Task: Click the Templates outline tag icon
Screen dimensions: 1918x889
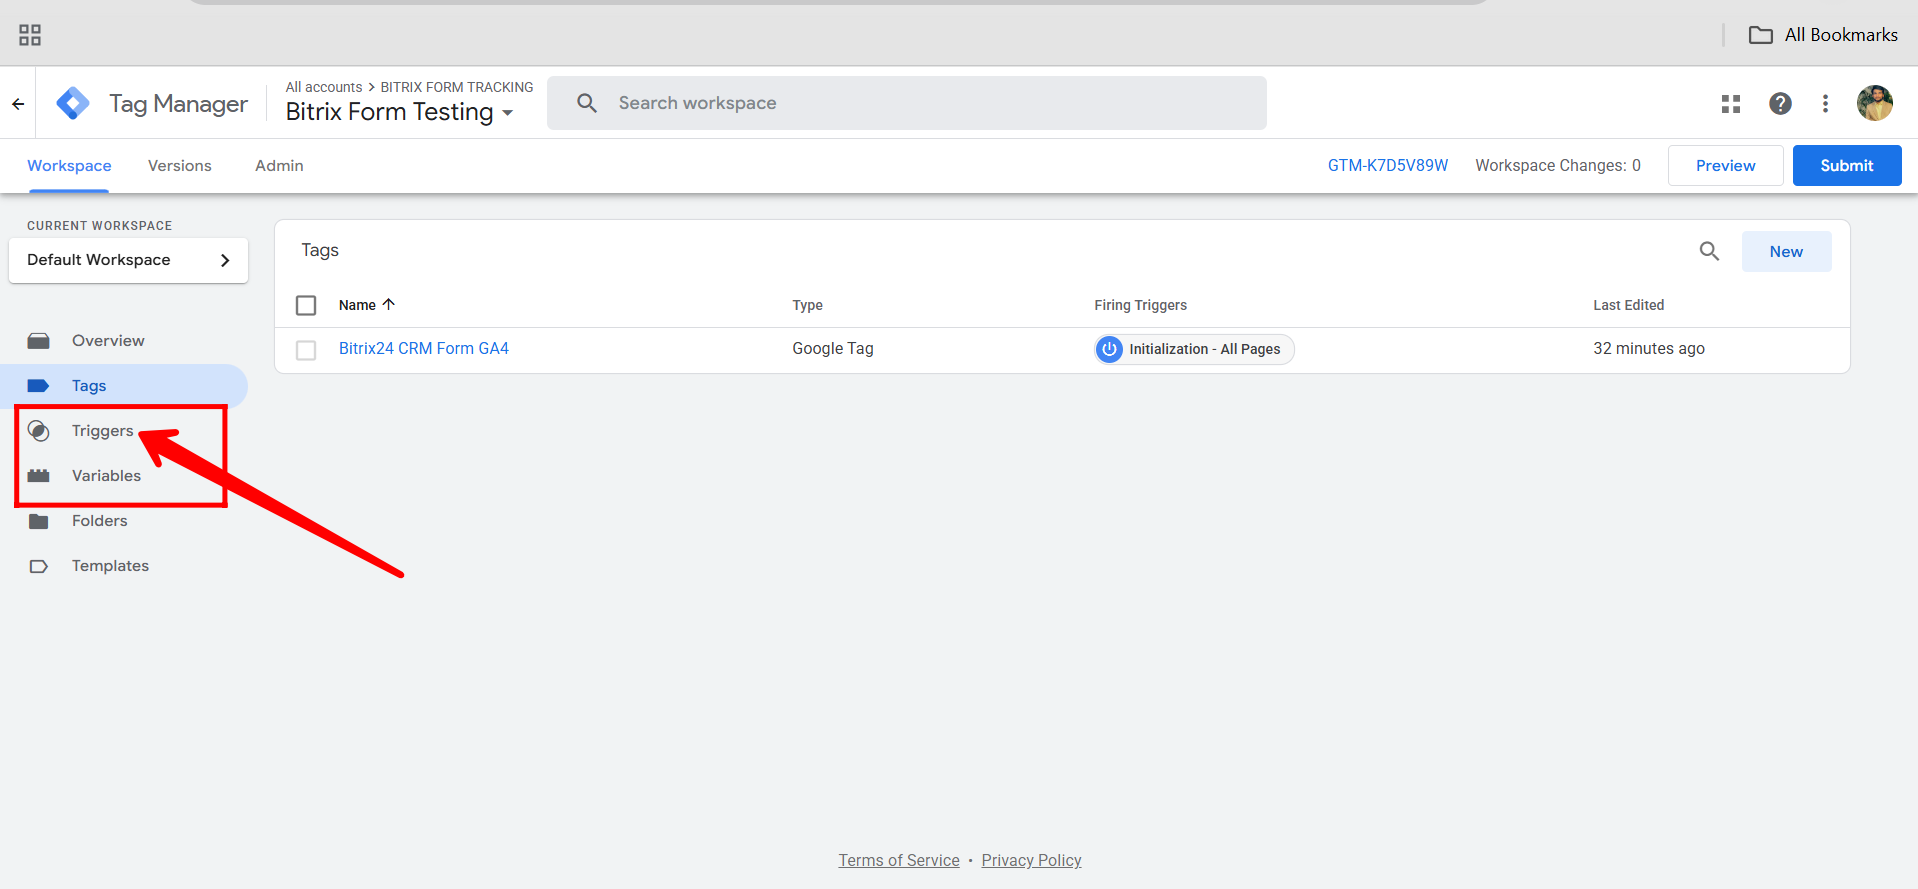Action: pyautogui.click(x=39, y=566)
